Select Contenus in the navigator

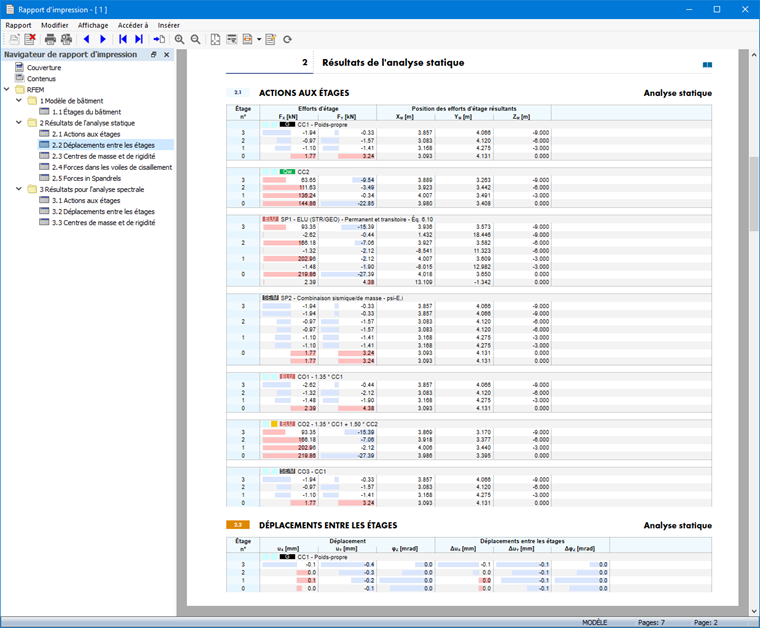click(x=41, y=78)
